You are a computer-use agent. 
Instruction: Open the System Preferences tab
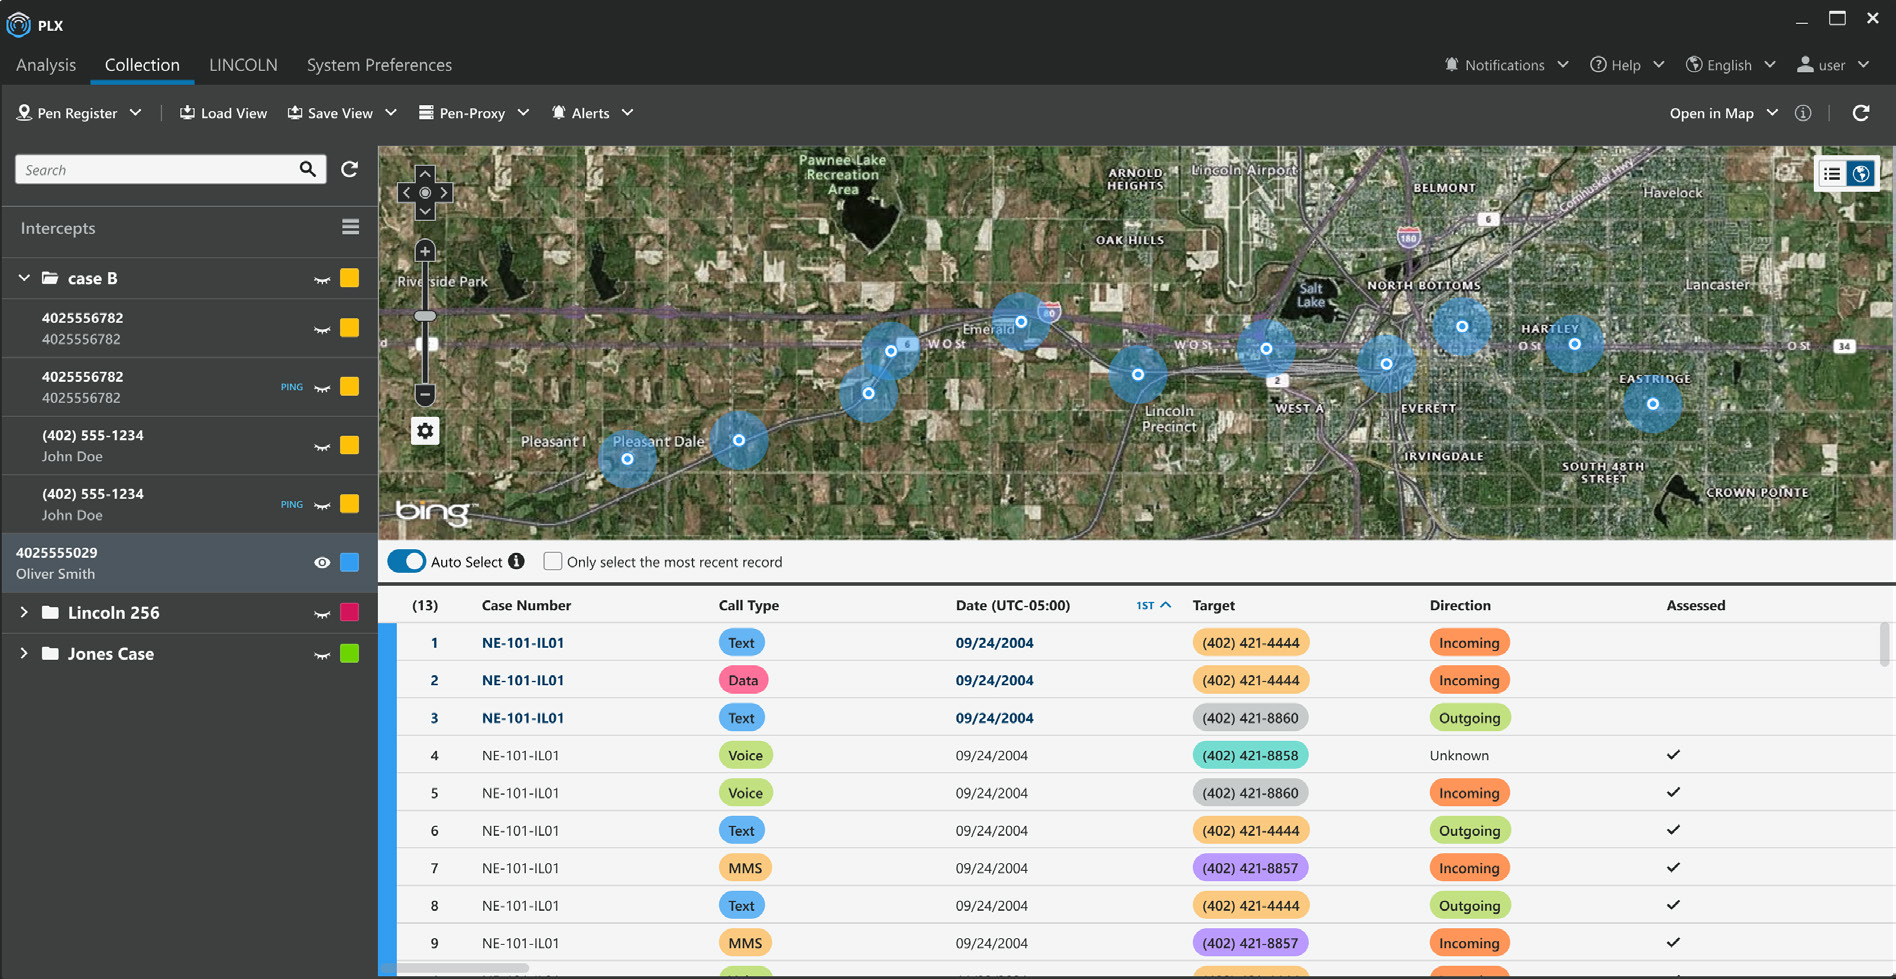click(x=379, y=65)
